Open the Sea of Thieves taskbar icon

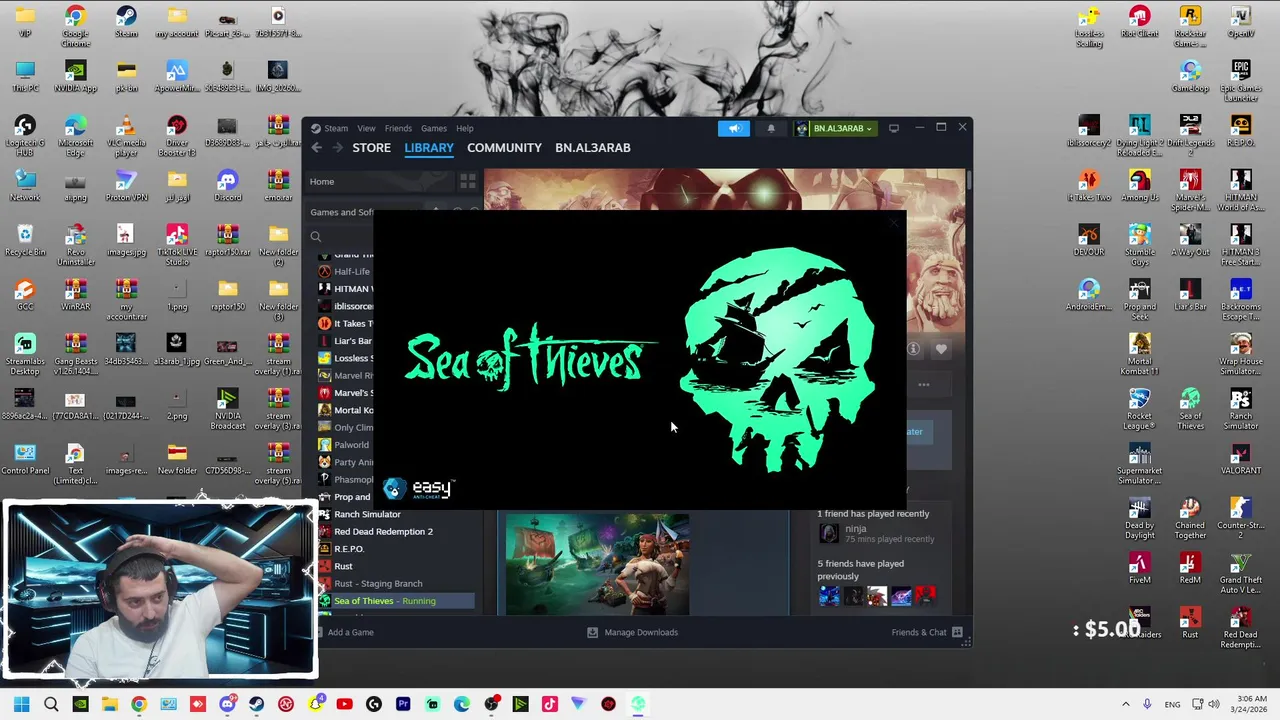[x=637, y=704]
